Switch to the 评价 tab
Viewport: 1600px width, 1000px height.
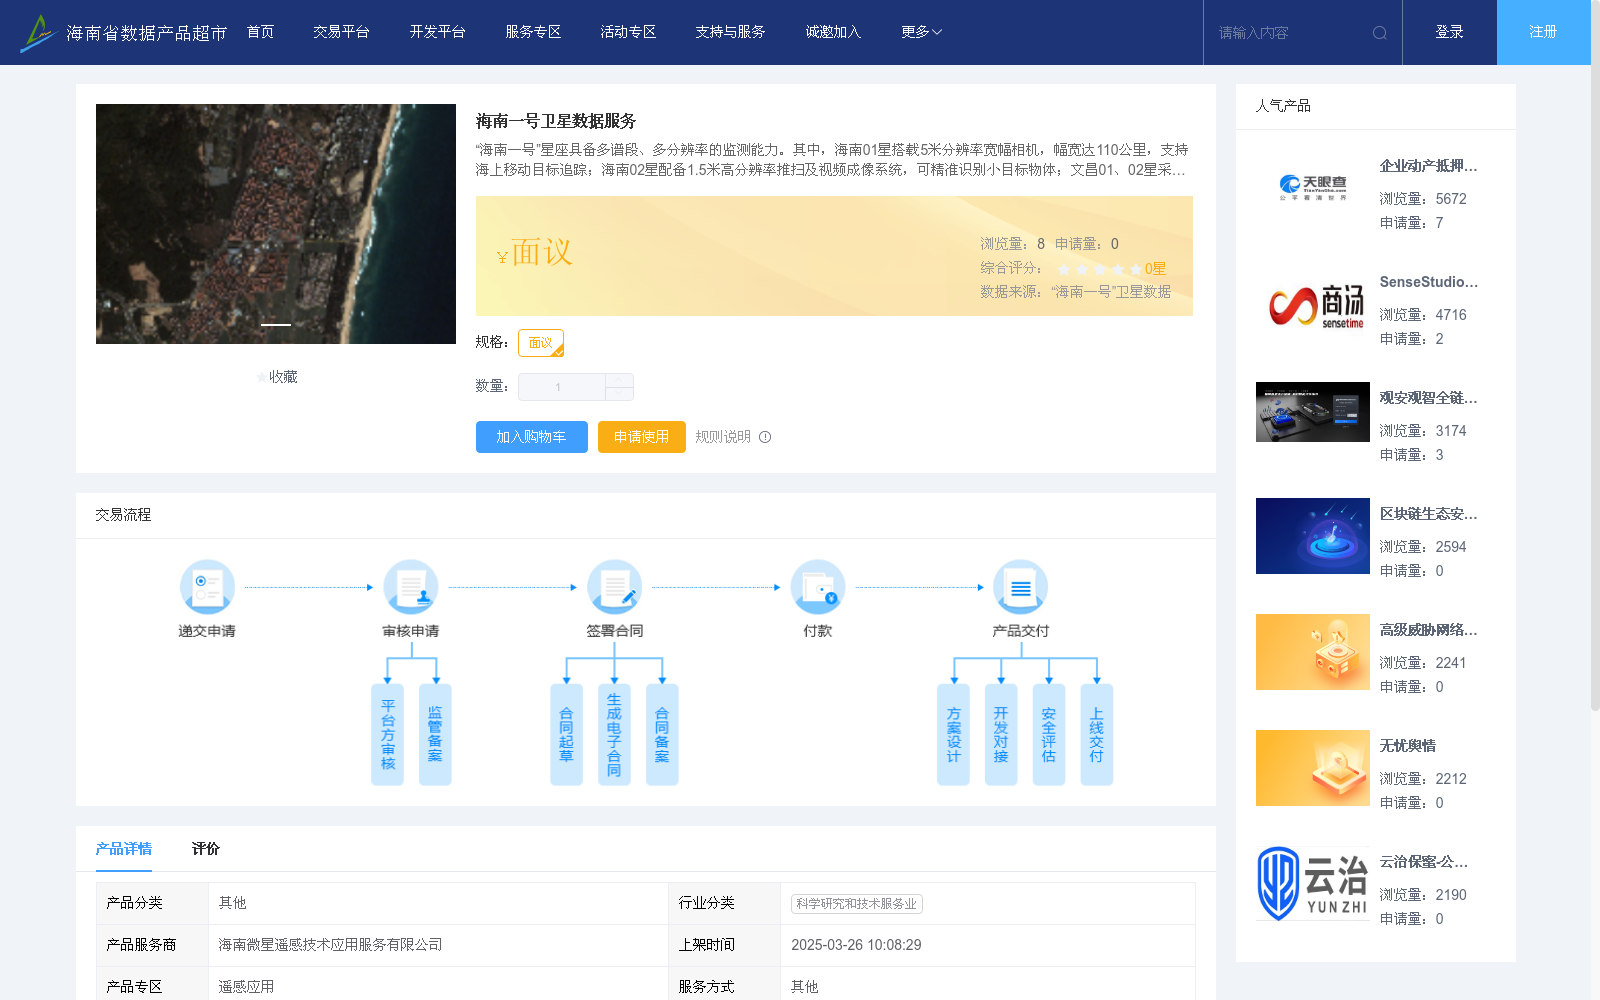[x=206, y=849]
